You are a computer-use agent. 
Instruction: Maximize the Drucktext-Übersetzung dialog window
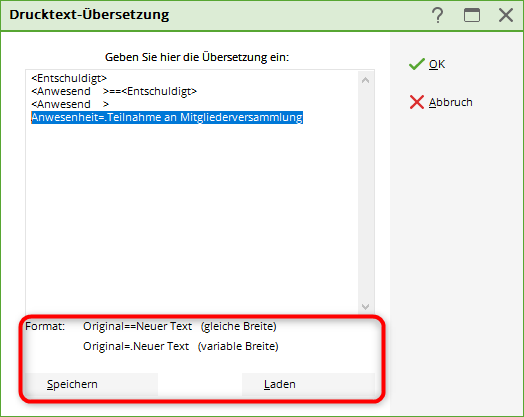(x=472, y=15)
